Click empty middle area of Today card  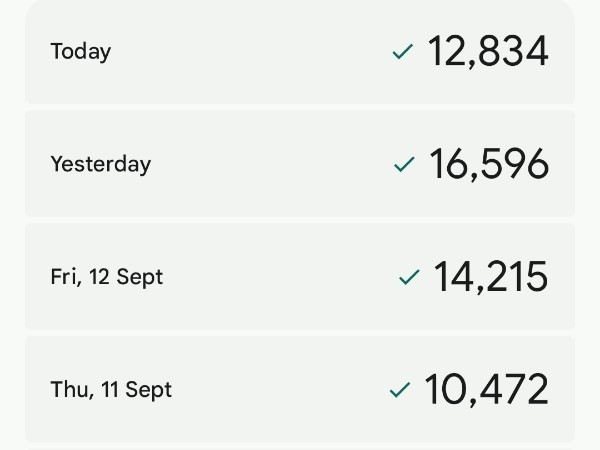point(260,52)
